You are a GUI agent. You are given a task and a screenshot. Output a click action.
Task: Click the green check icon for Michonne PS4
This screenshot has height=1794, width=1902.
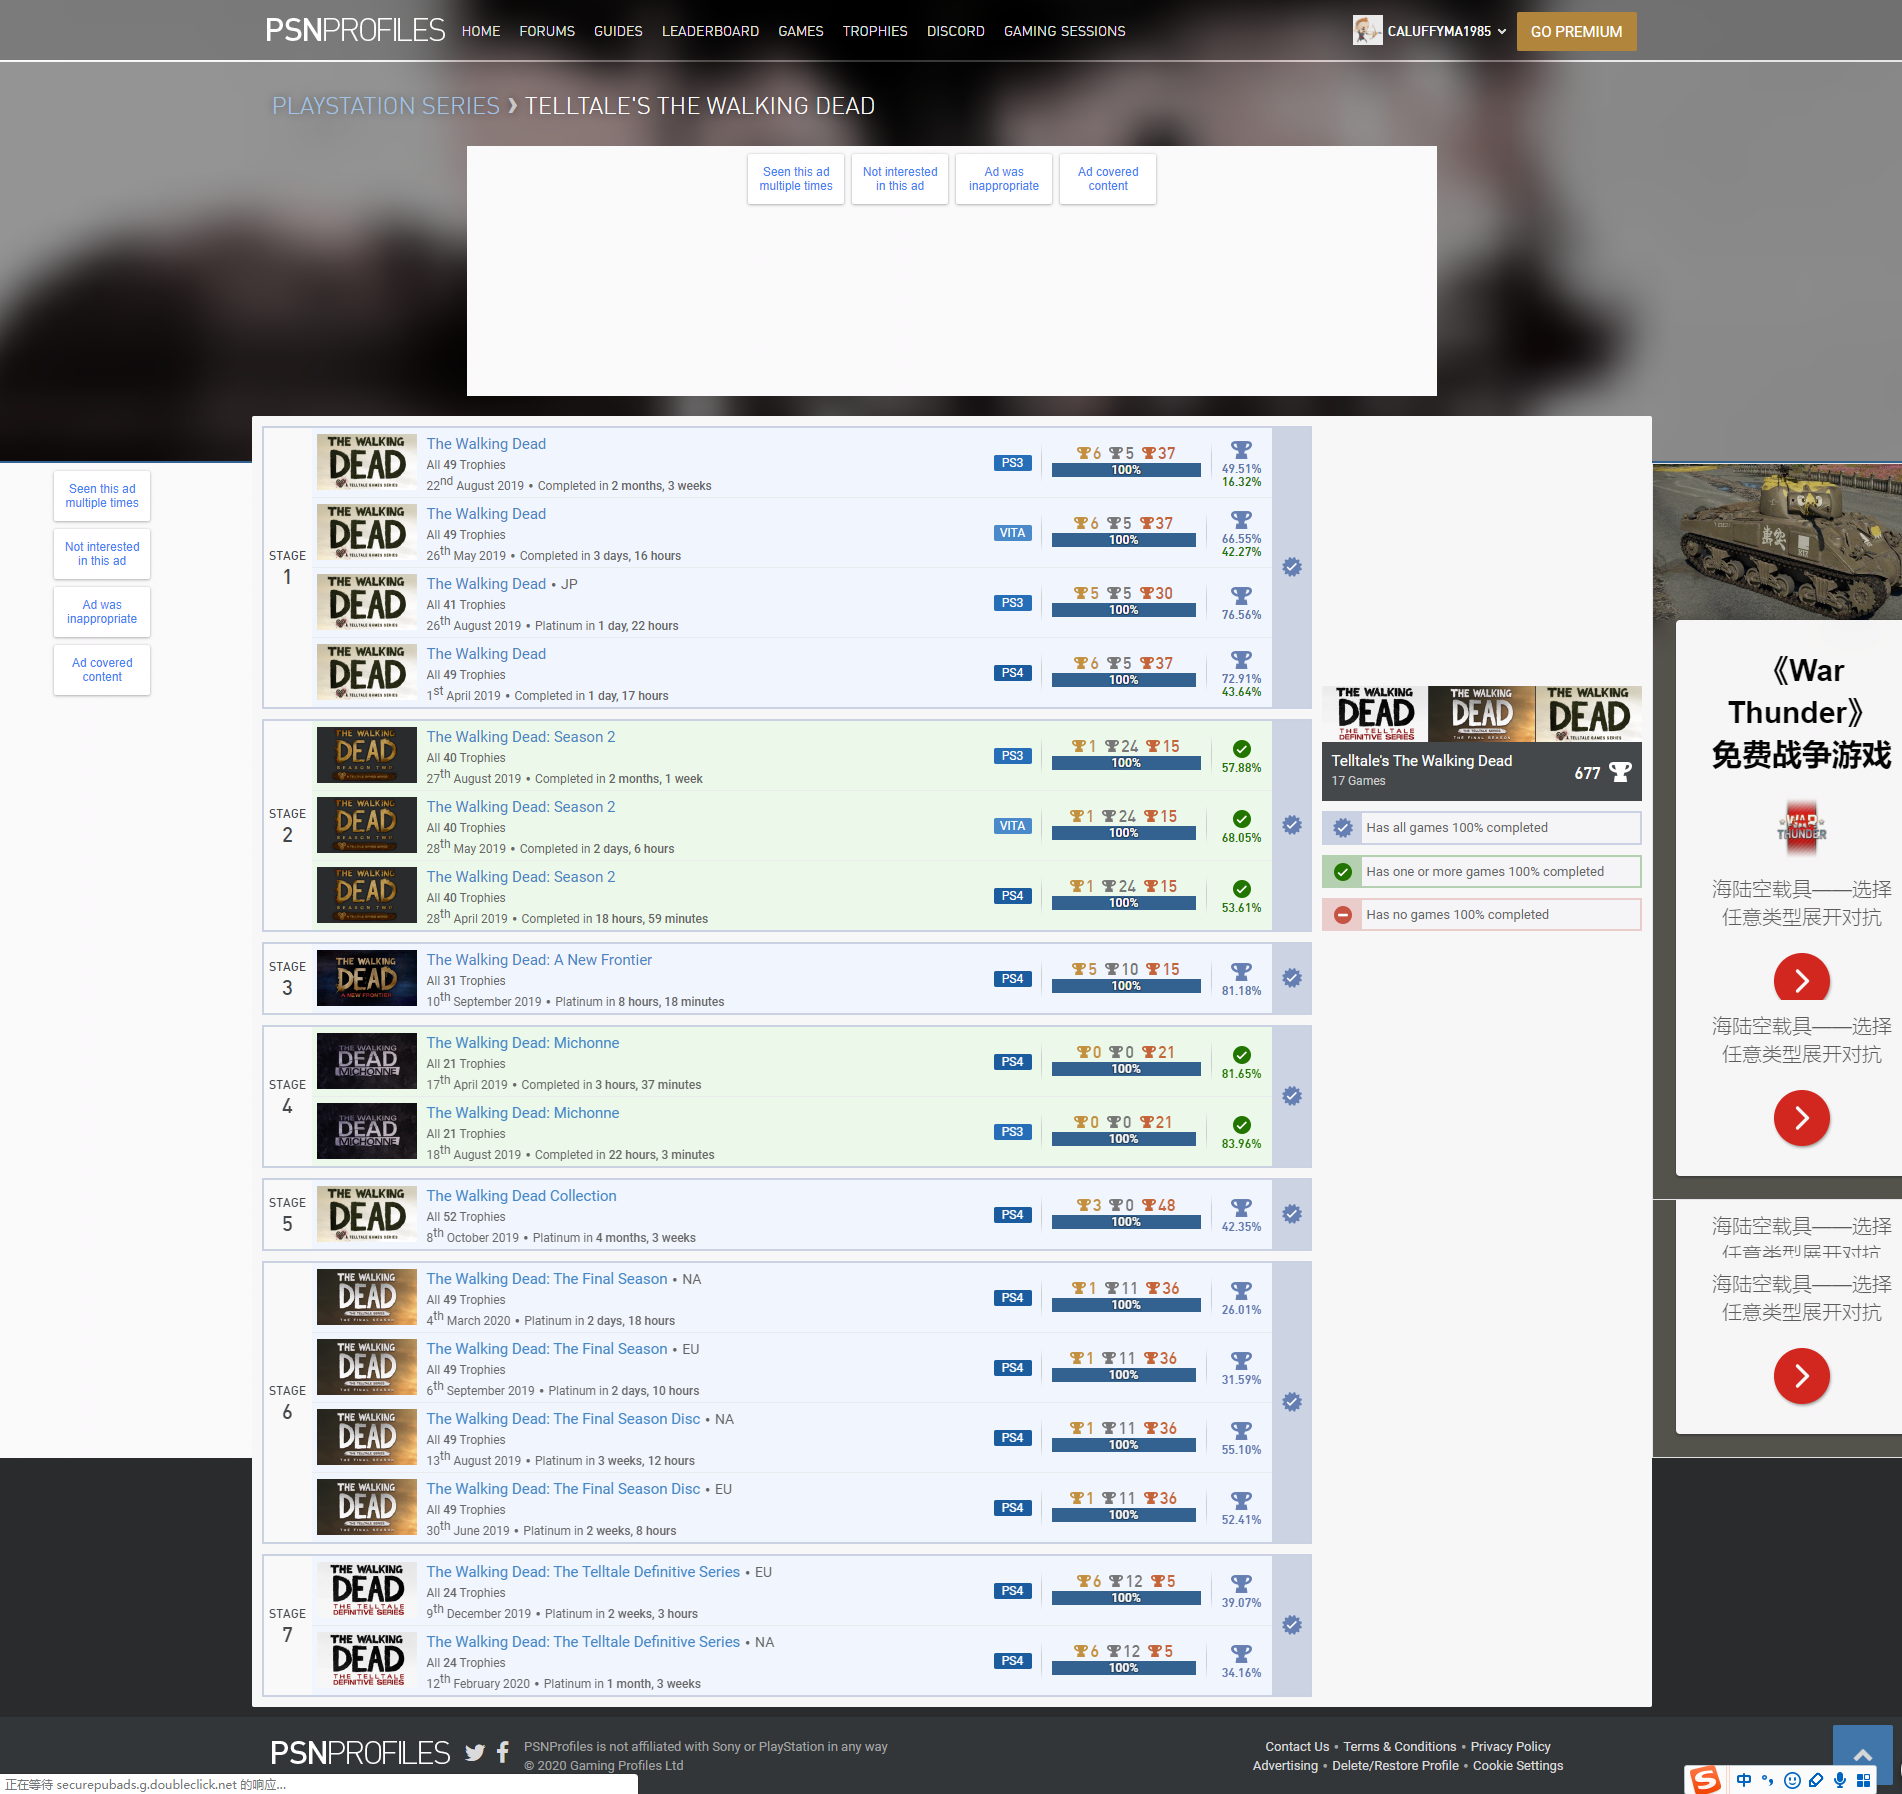click(1241, 1055)
